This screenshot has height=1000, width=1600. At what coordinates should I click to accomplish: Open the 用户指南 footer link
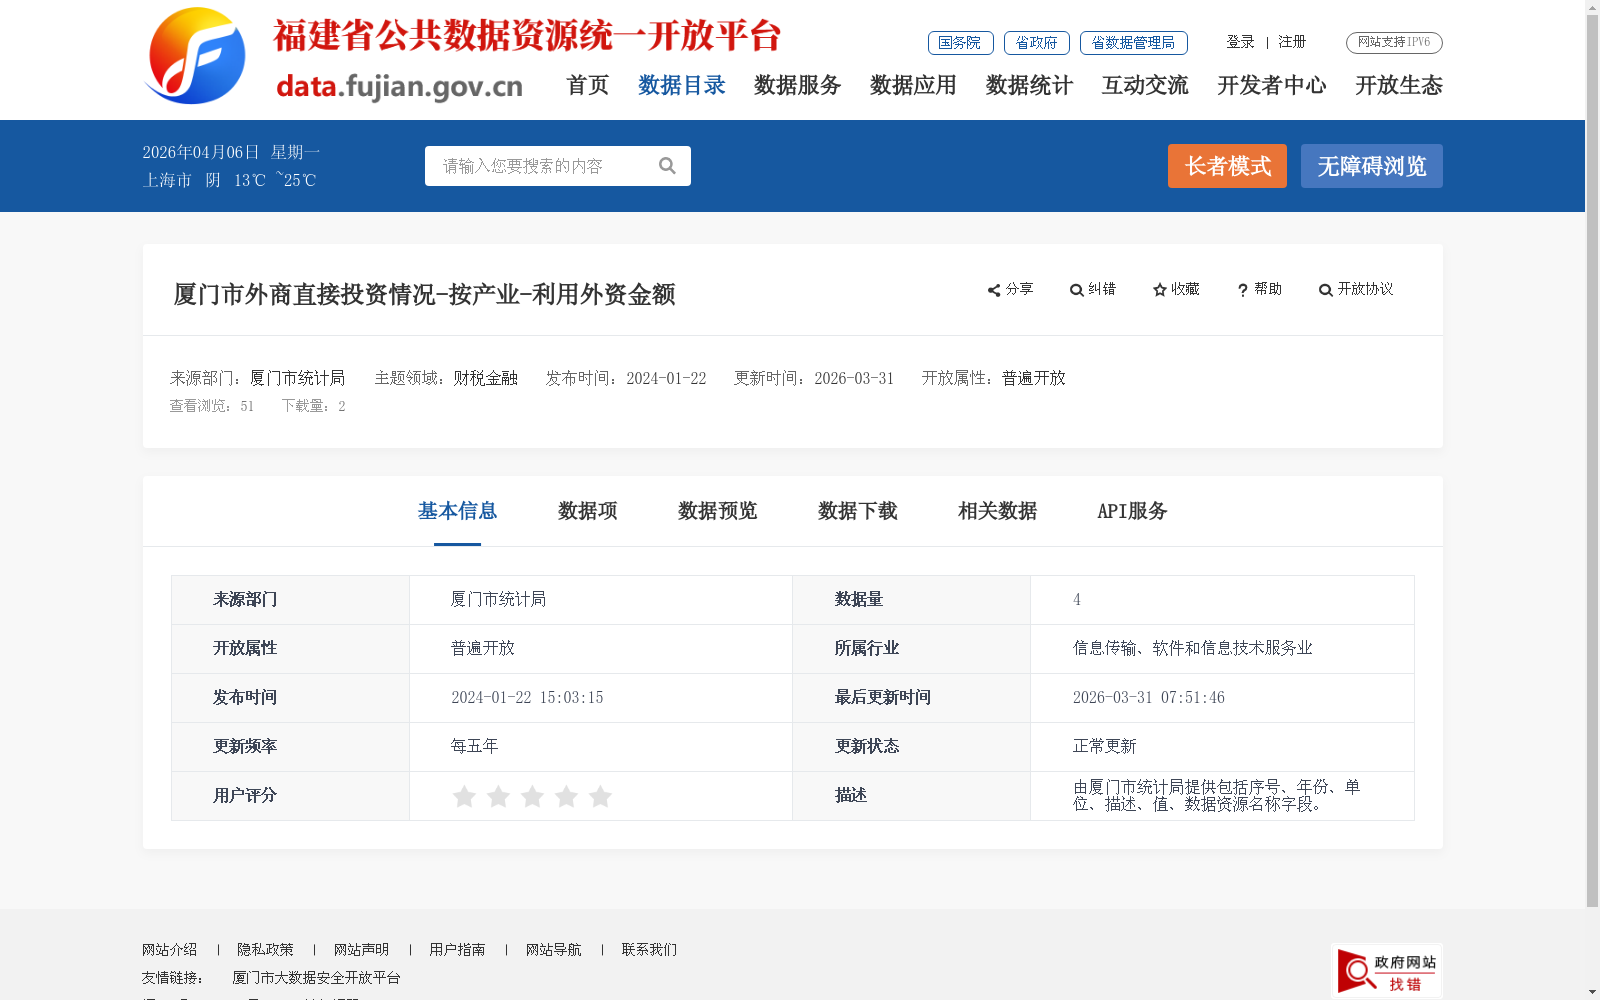[x=457, y=950]
